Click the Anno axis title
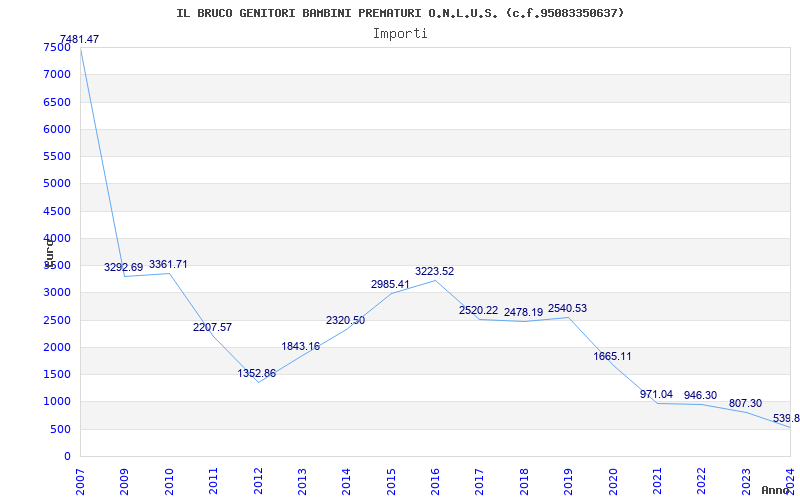The image size is (800, 500). pos(776,491)
